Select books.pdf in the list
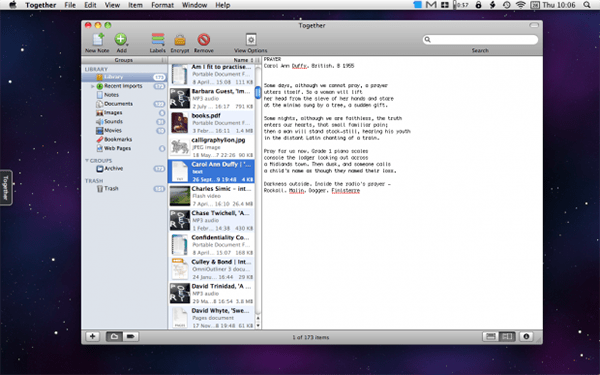 [211, 123]
